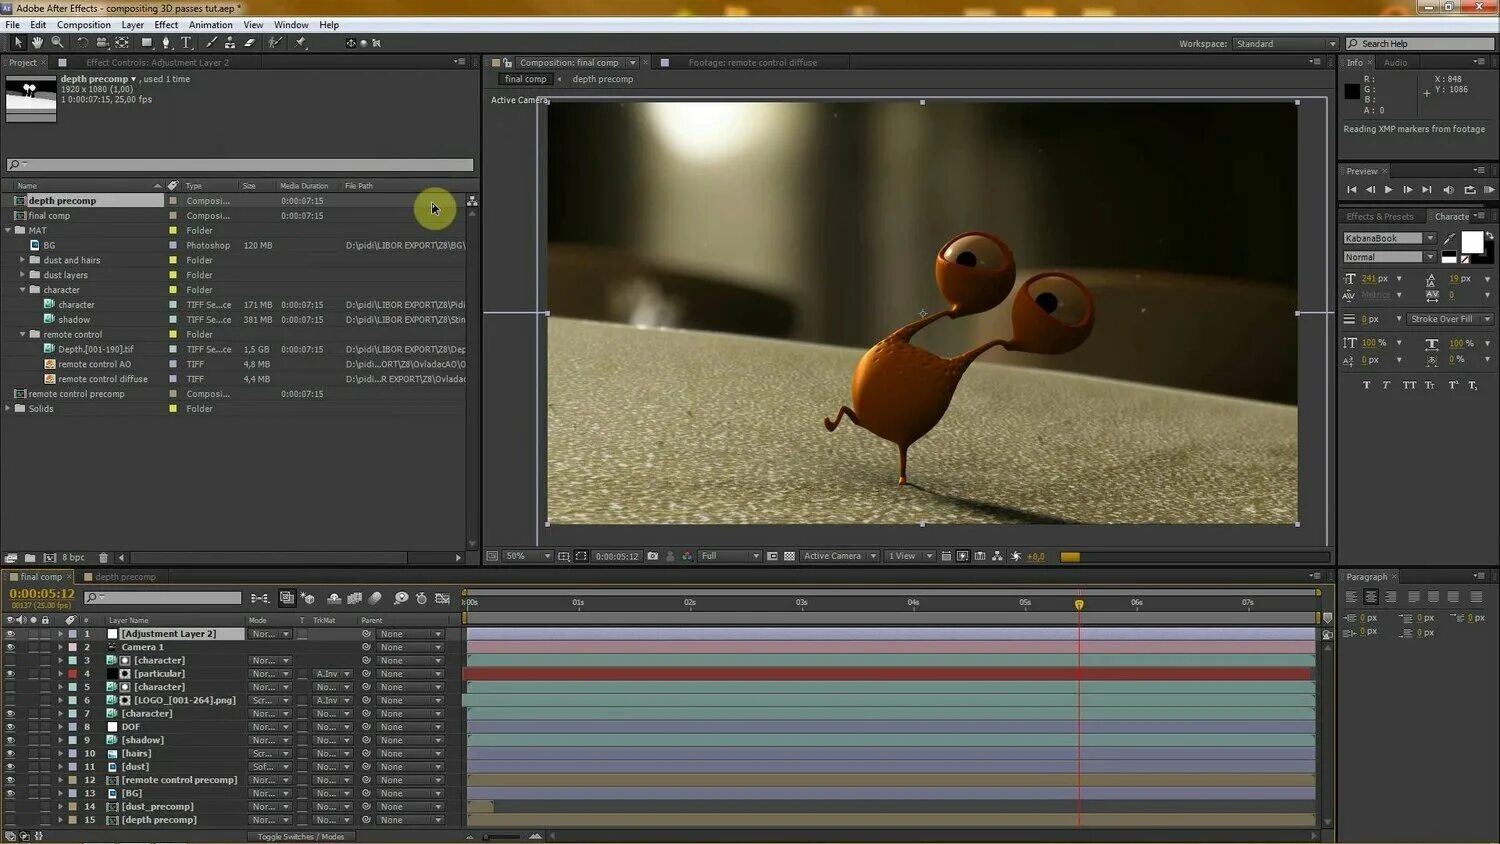
Task: Open the Layer menu
Action: (133, 25)
